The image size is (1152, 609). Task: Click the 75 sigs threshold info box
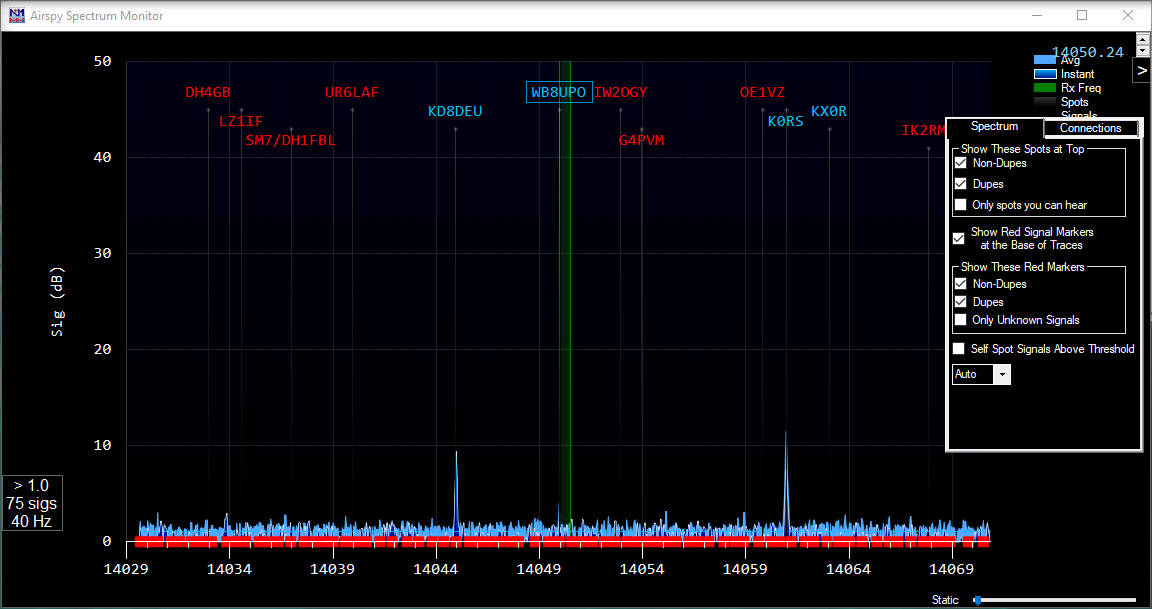point(32,503)
